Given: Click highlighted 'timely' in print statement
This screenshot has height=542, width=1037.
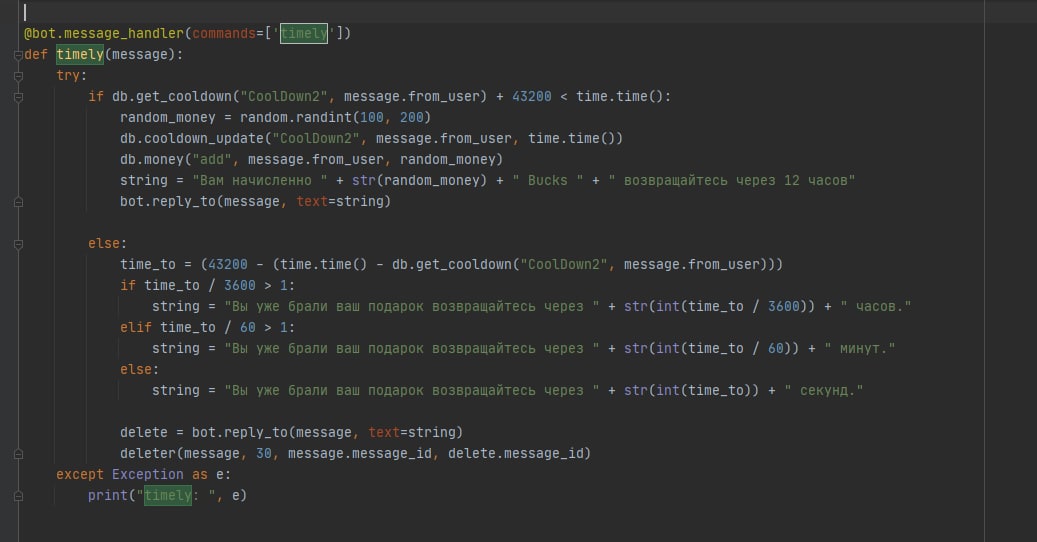Looking at the screenshot, I should [168, 495].
